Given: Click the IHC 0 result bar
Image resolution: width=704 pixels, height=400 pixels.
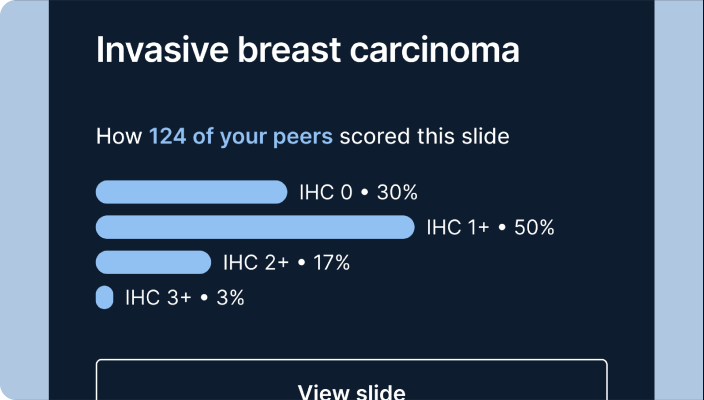Looking at the screenshot, I should (x=191, y=192).
